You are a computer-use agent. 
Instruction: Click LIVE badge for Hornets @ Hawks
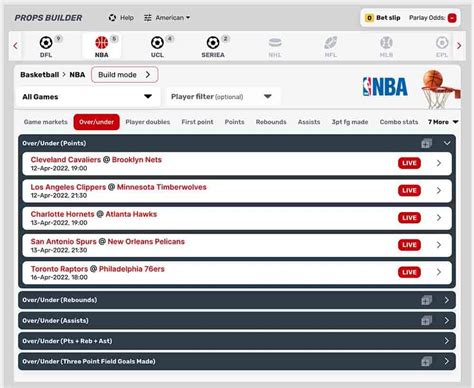[x=409, y=218]
